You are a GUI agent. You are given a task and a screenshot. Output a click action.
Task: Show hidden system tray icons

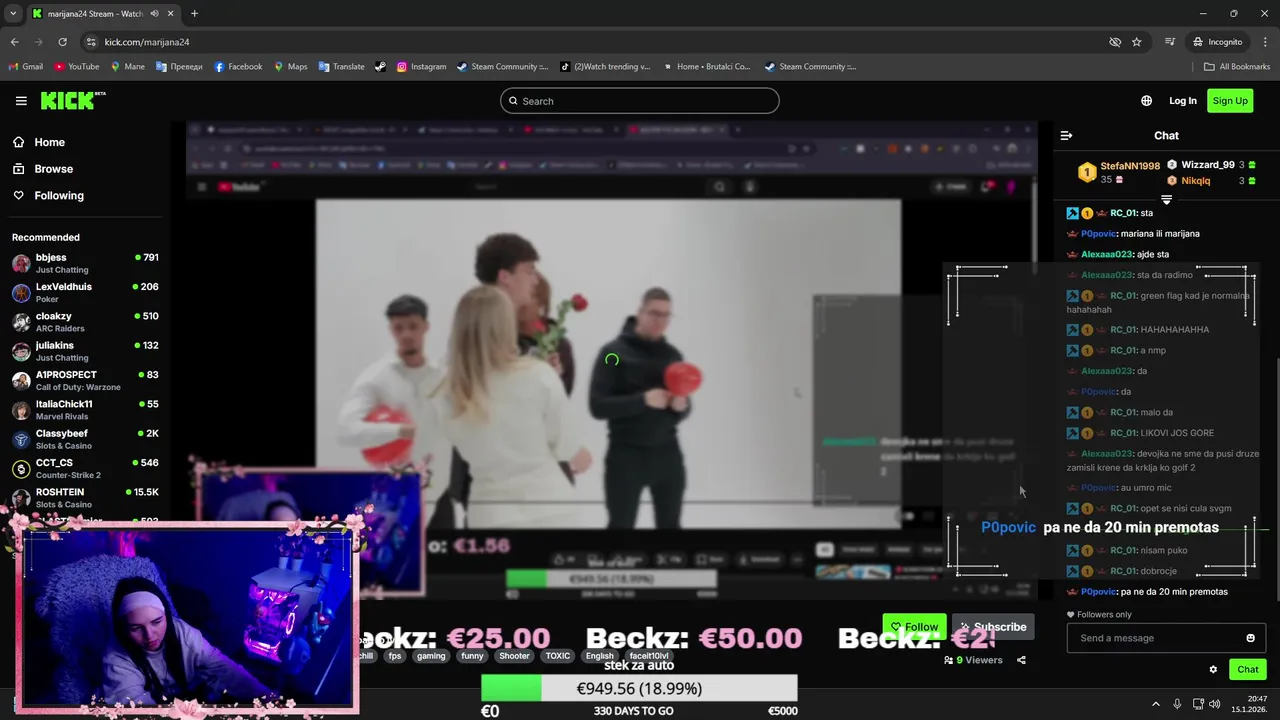click(x=1156, y=704)
